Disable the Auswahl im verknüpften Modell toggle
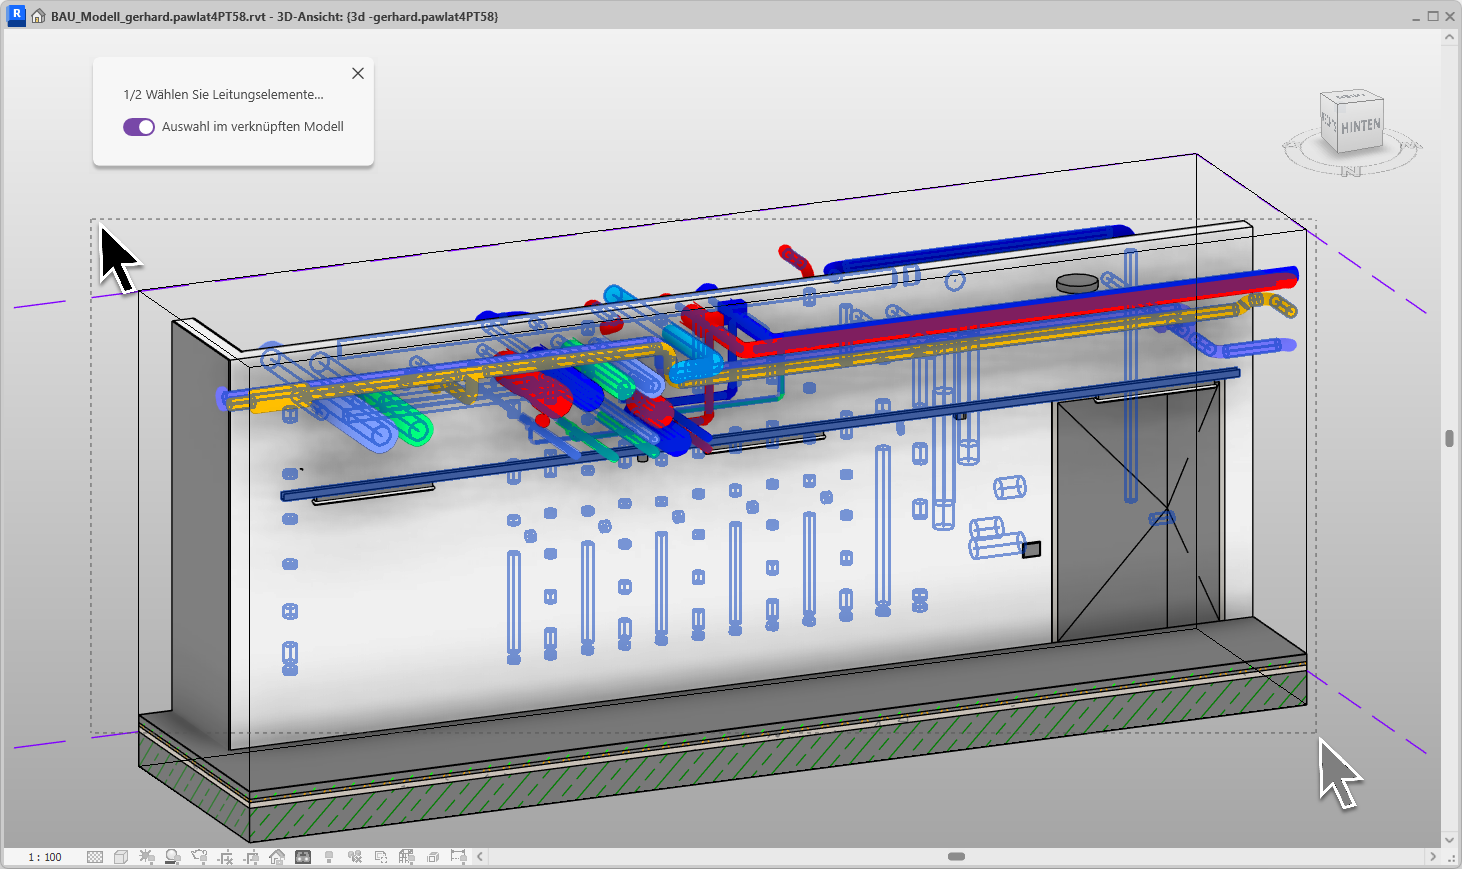This screenshot has height=869, width=1462. pos(138,127)
